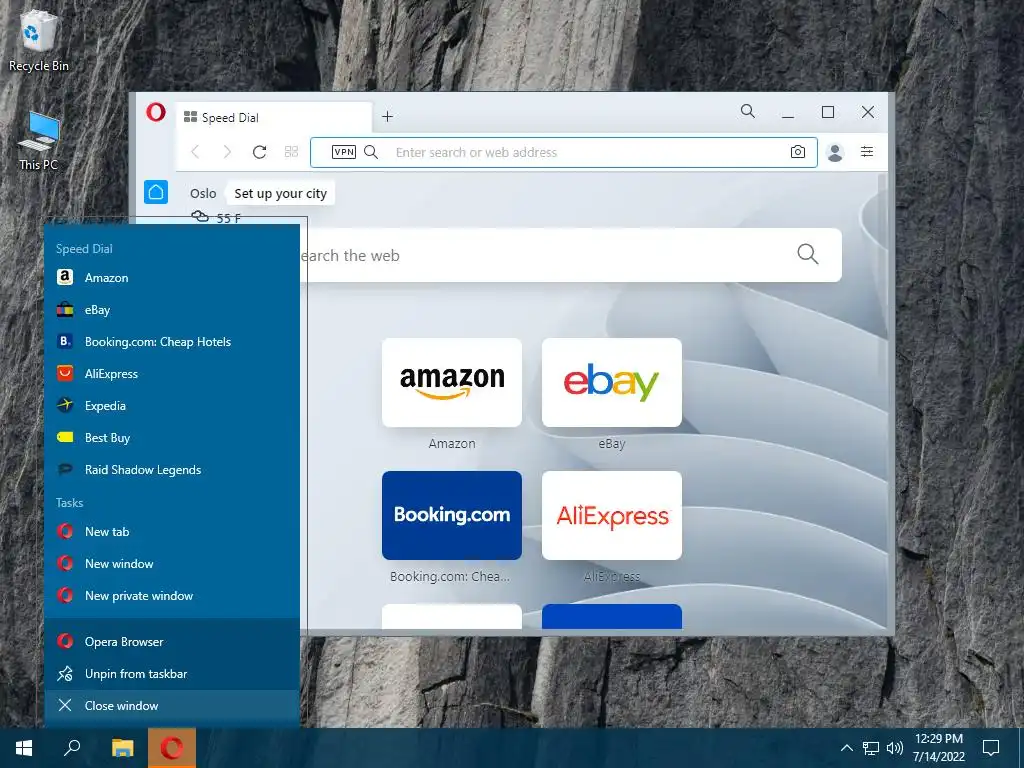
Task: Click the volume speaker tray icon
Action: [x=895, y=748]
